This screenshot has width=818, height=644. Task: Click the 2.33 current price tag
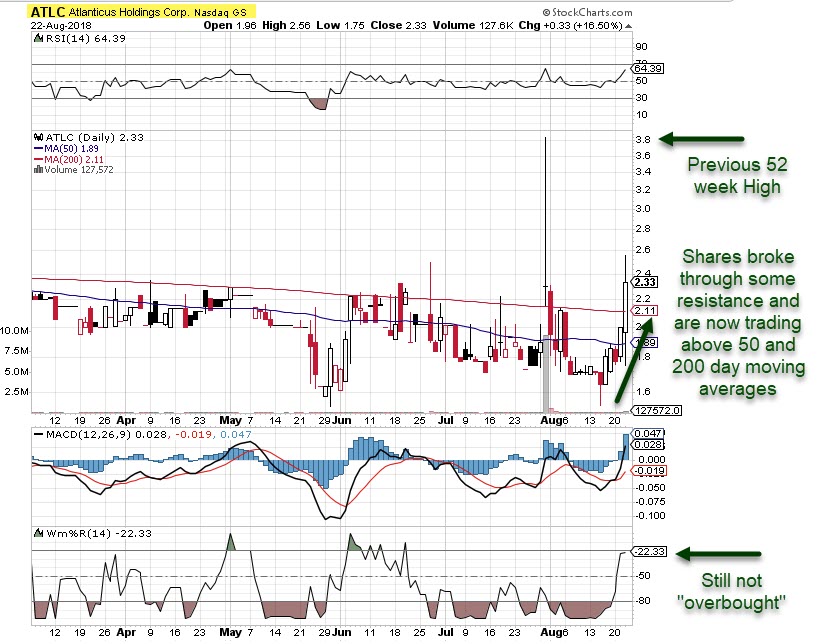tap(645, 282)
